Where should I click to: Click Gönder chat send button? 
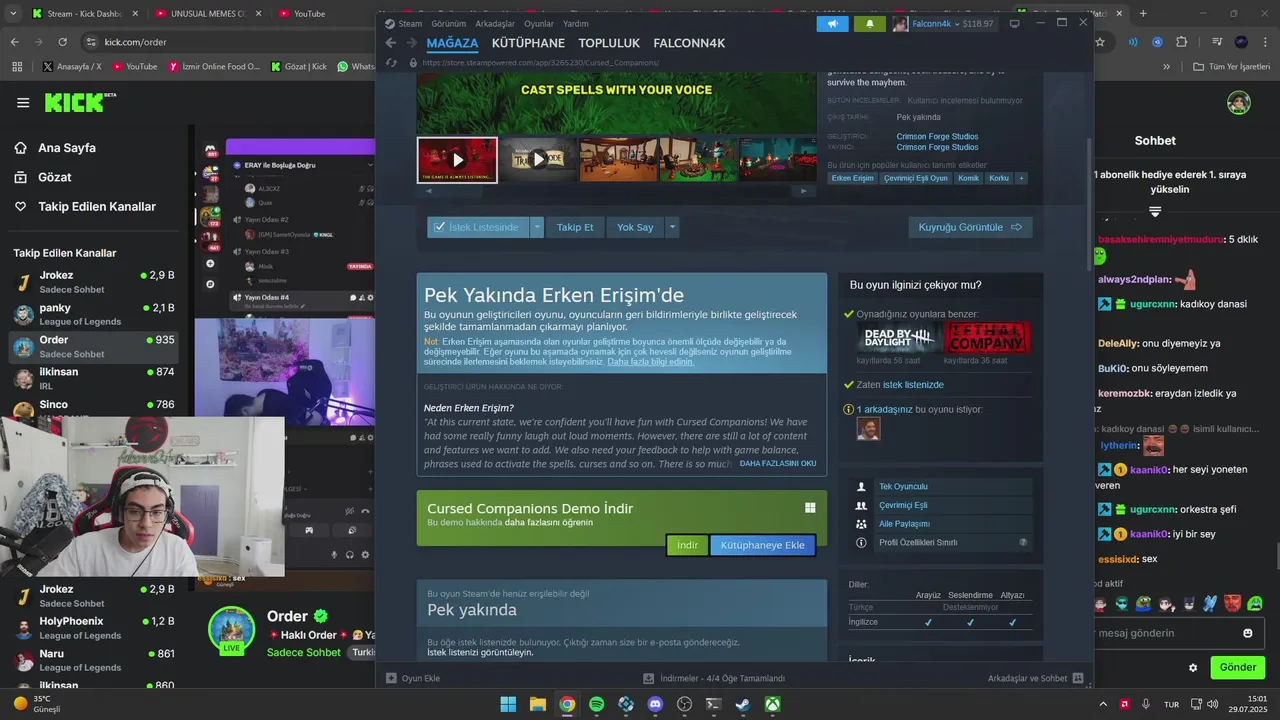[1237, 667]
